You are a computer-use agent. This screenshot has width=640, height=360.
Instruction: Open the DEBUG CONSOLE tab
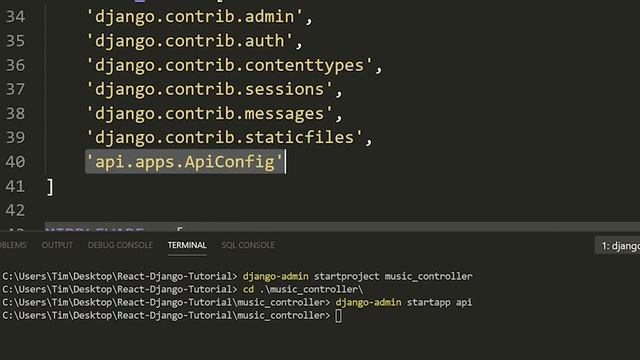tap(120, 245)
